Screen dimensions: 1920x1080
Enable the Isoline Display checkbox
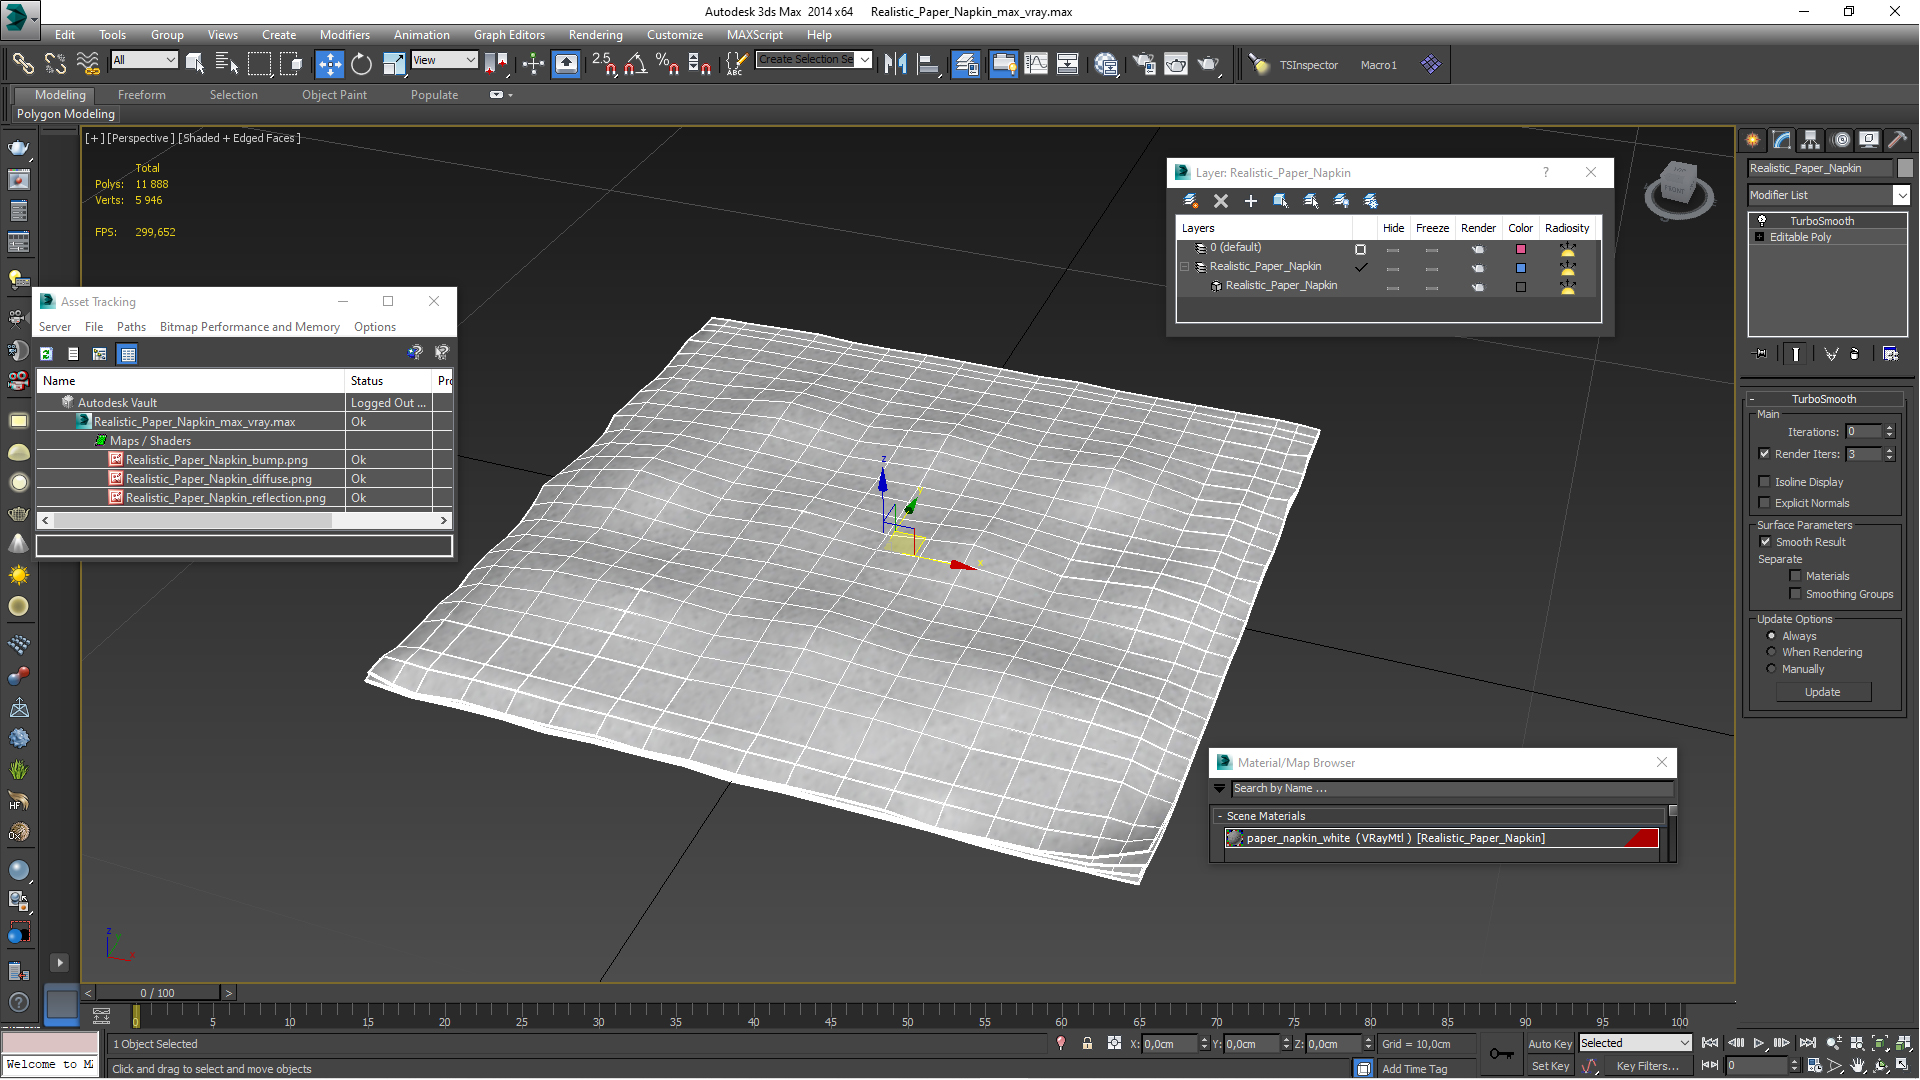[x=1765, y=482]
